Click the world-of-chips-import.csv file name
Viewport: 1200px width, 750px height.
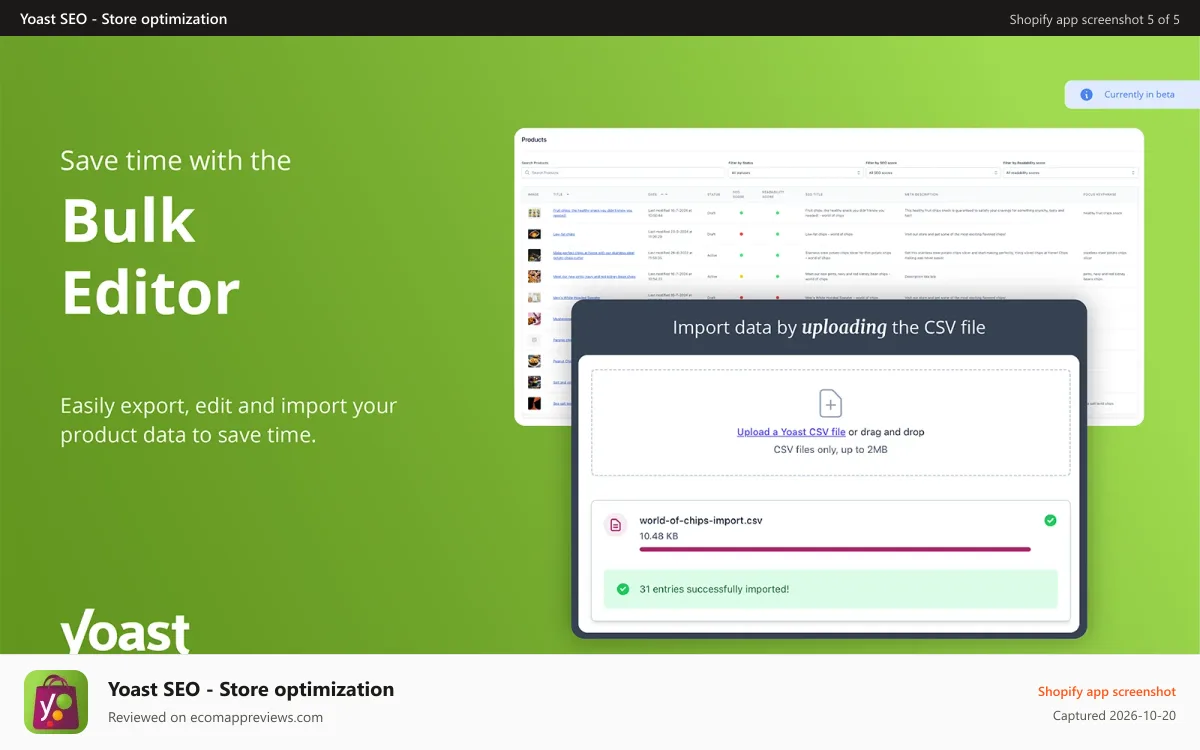(701, 520)
